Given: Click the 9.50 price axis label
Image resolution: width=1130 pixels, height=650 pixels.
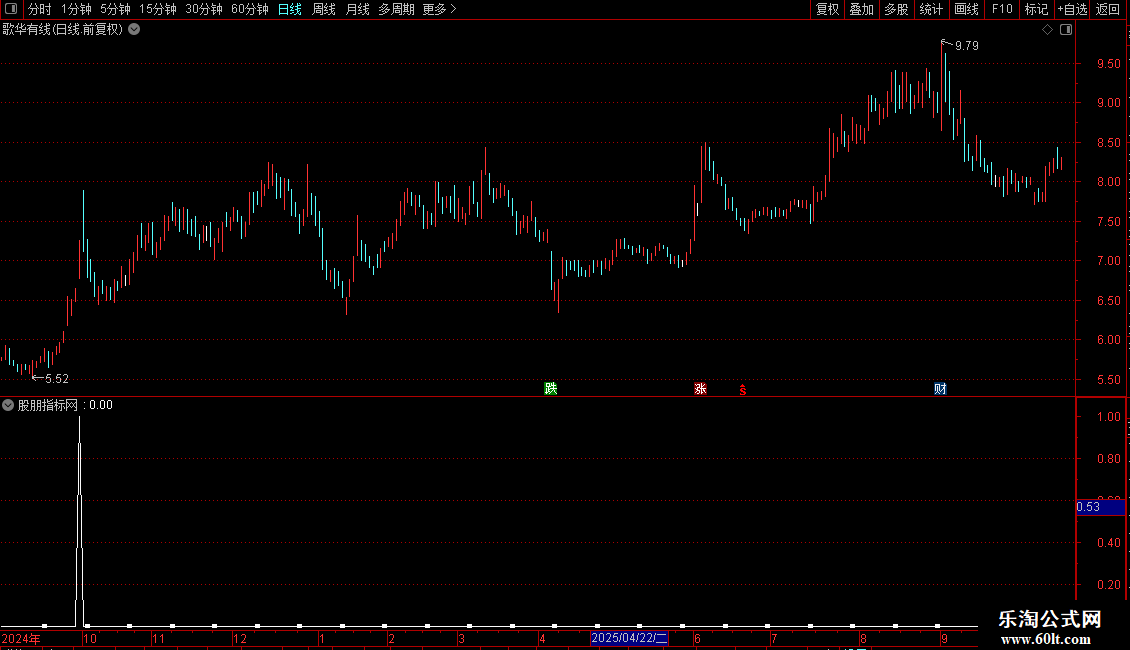Looking at the screenshot, I should 1108,63.
